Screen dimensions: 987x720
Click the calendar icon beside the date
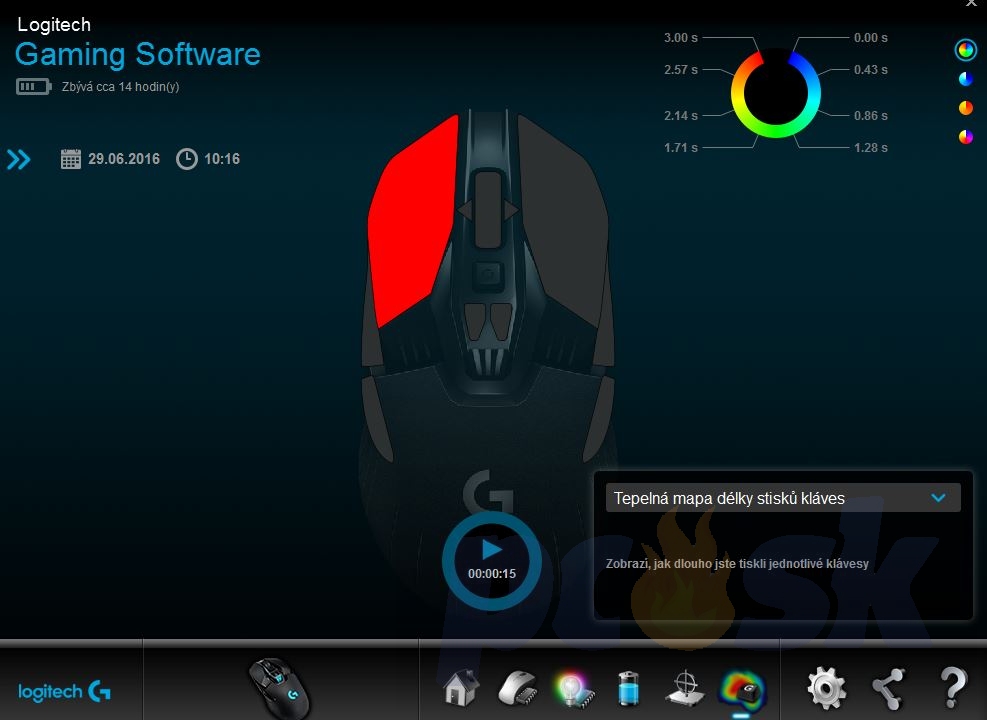(x=70, y=159)
